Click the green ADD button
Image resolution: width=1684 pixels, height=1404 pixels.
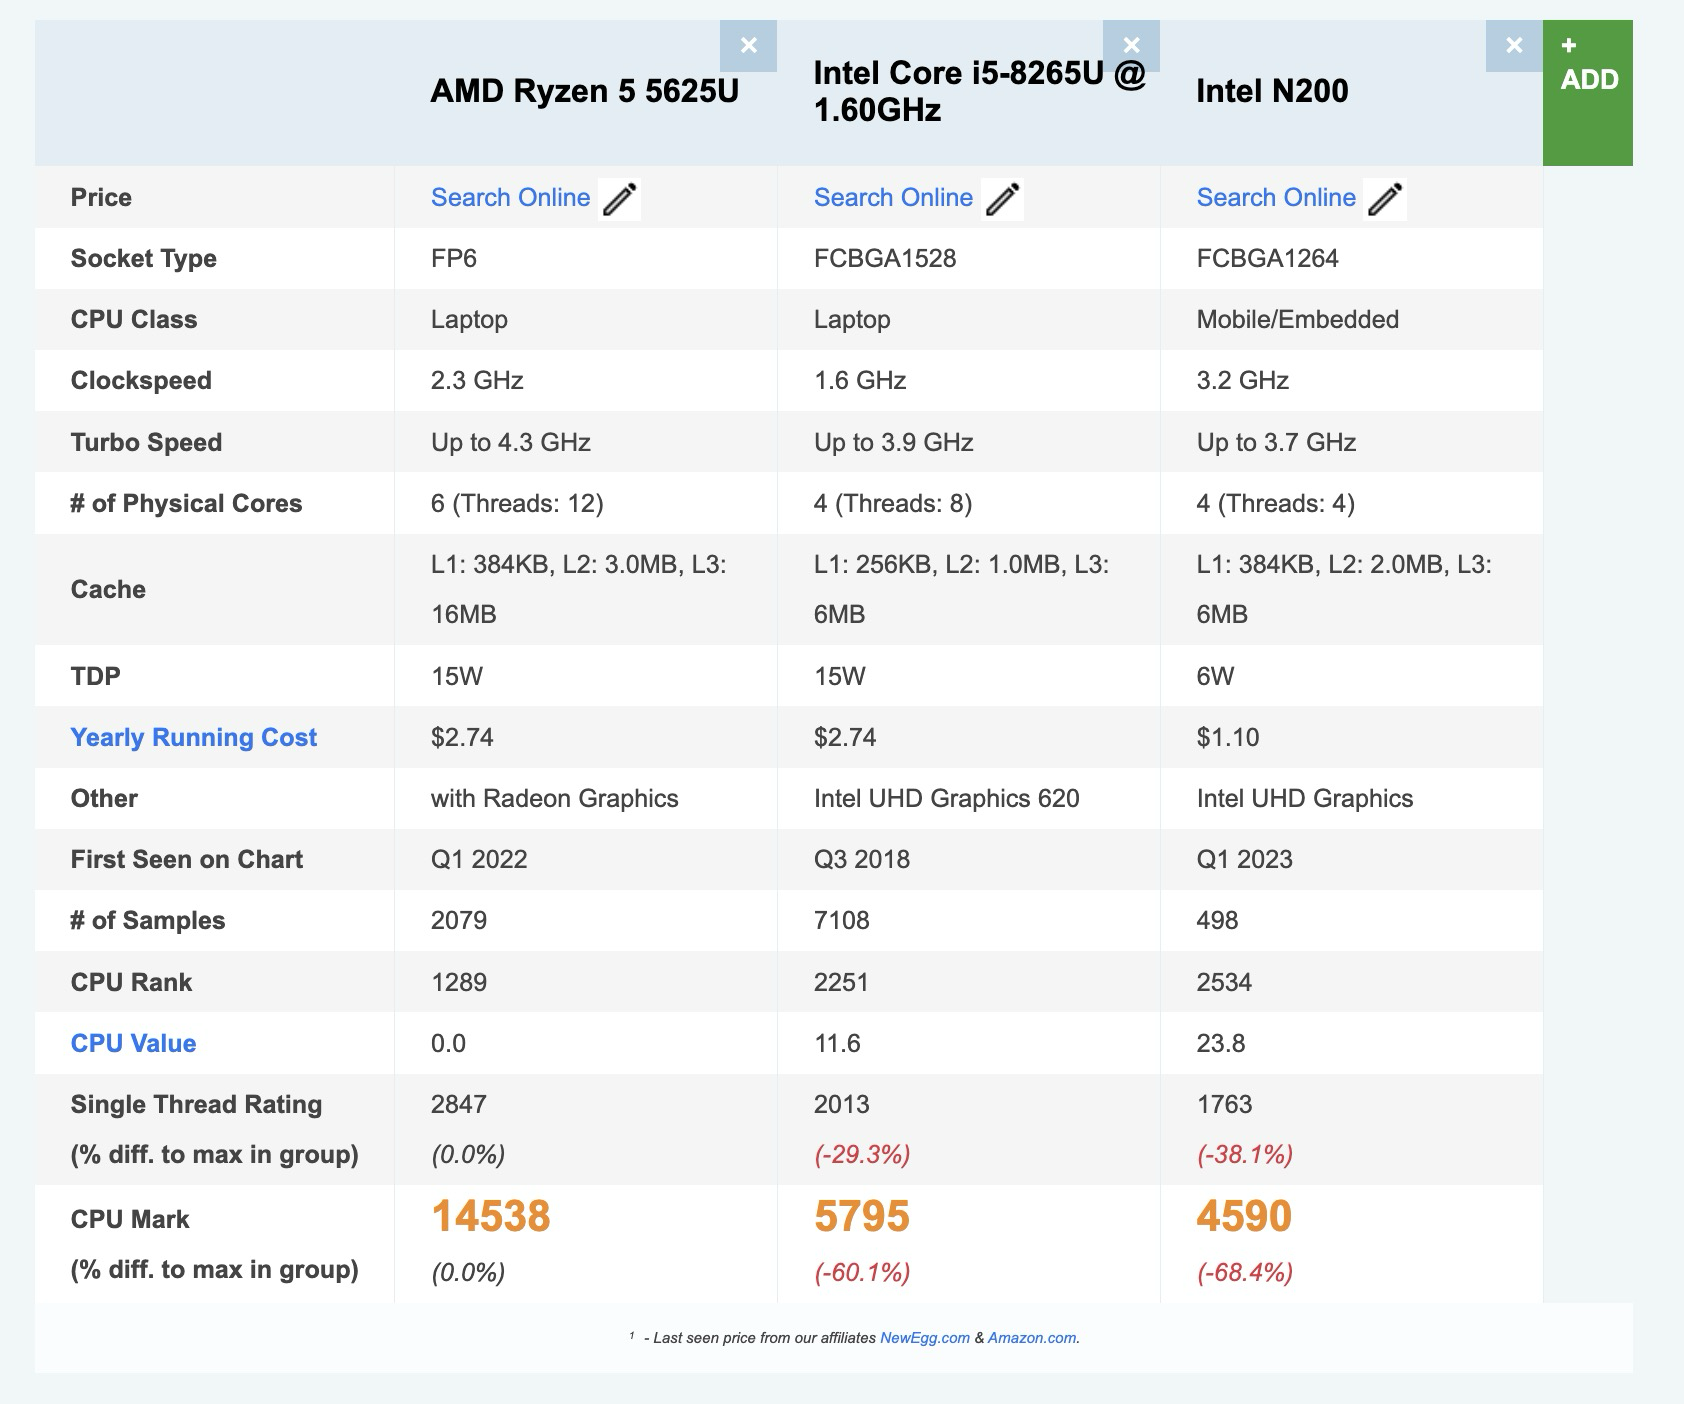click(x=1588, y=93)
